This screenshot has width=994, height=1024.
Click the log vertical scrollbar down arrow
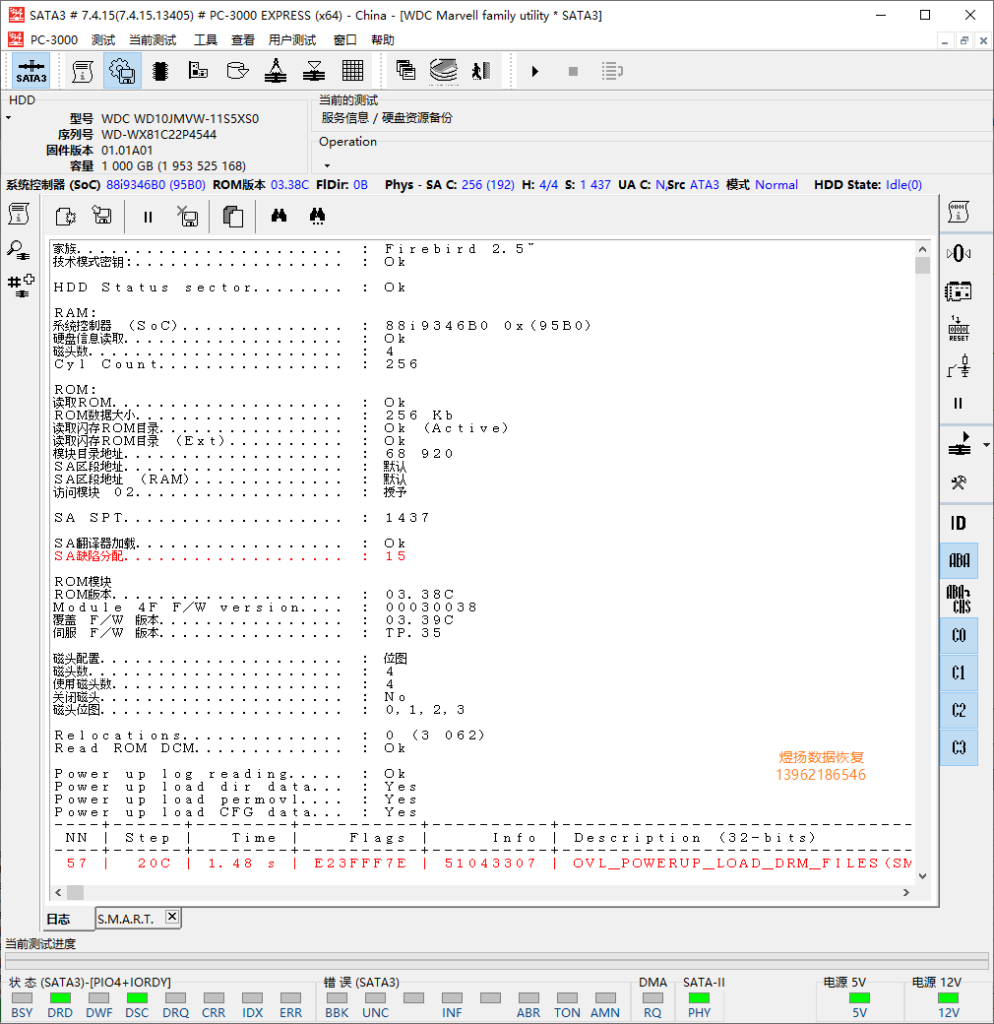click(922, 876)
